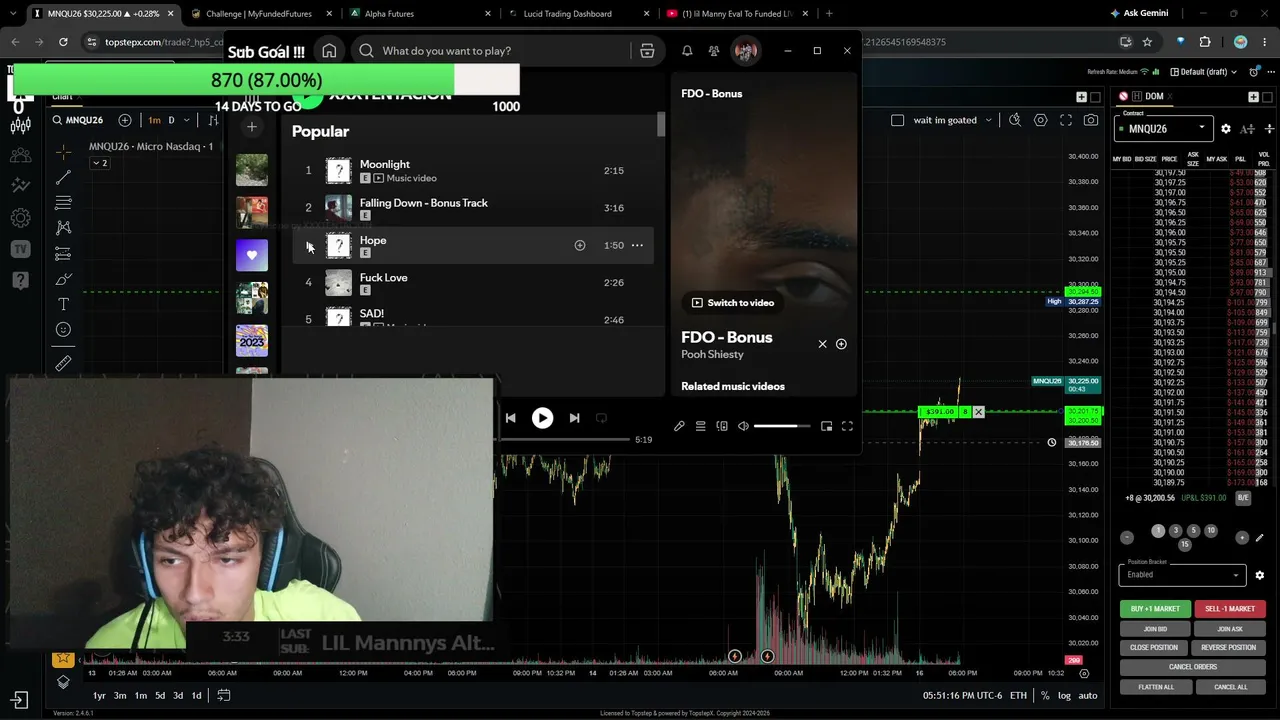This screenshot has height=720, width=1280.
Task: Expand the indicators legend showing 2
Action: pyautogui.click(x=99, y=163)
